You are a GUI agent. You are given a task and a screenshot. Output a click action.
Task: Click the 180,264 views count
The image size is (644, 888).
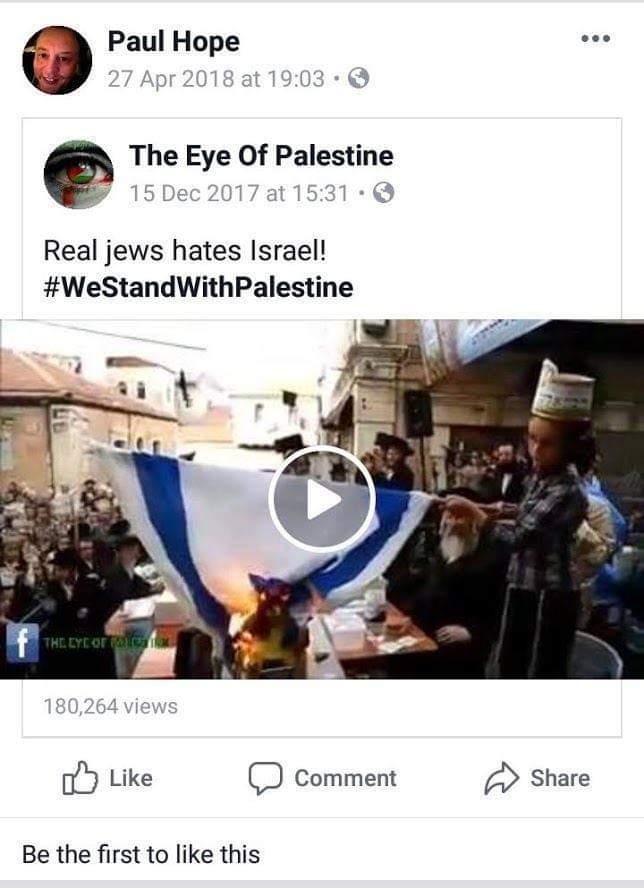point(110,706)
